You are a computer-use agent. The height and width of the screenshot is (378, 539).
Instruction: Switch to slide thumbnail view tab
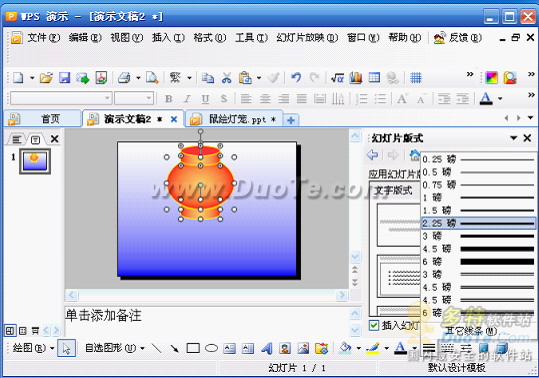[x=35, y=140]
